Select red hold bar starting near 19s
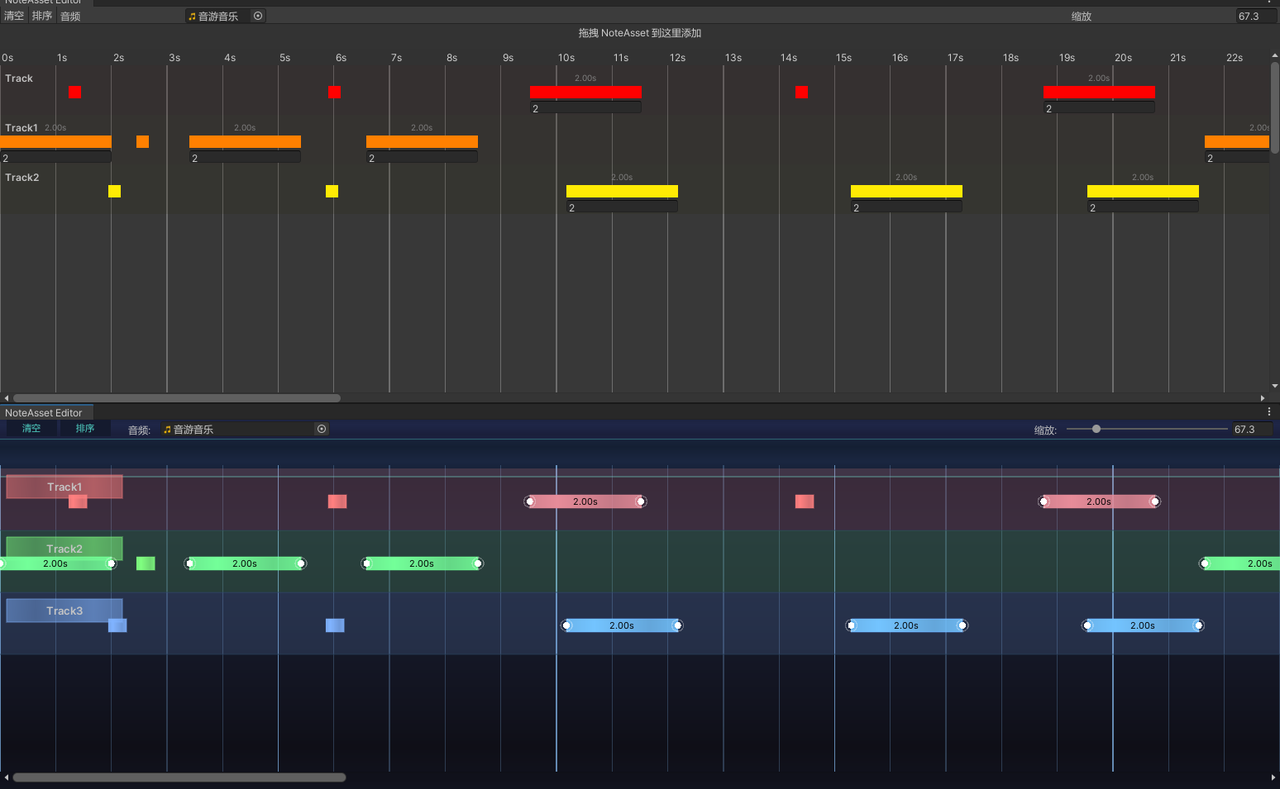The width and height of the screenshot is (1280, 789). (1099, 92)
